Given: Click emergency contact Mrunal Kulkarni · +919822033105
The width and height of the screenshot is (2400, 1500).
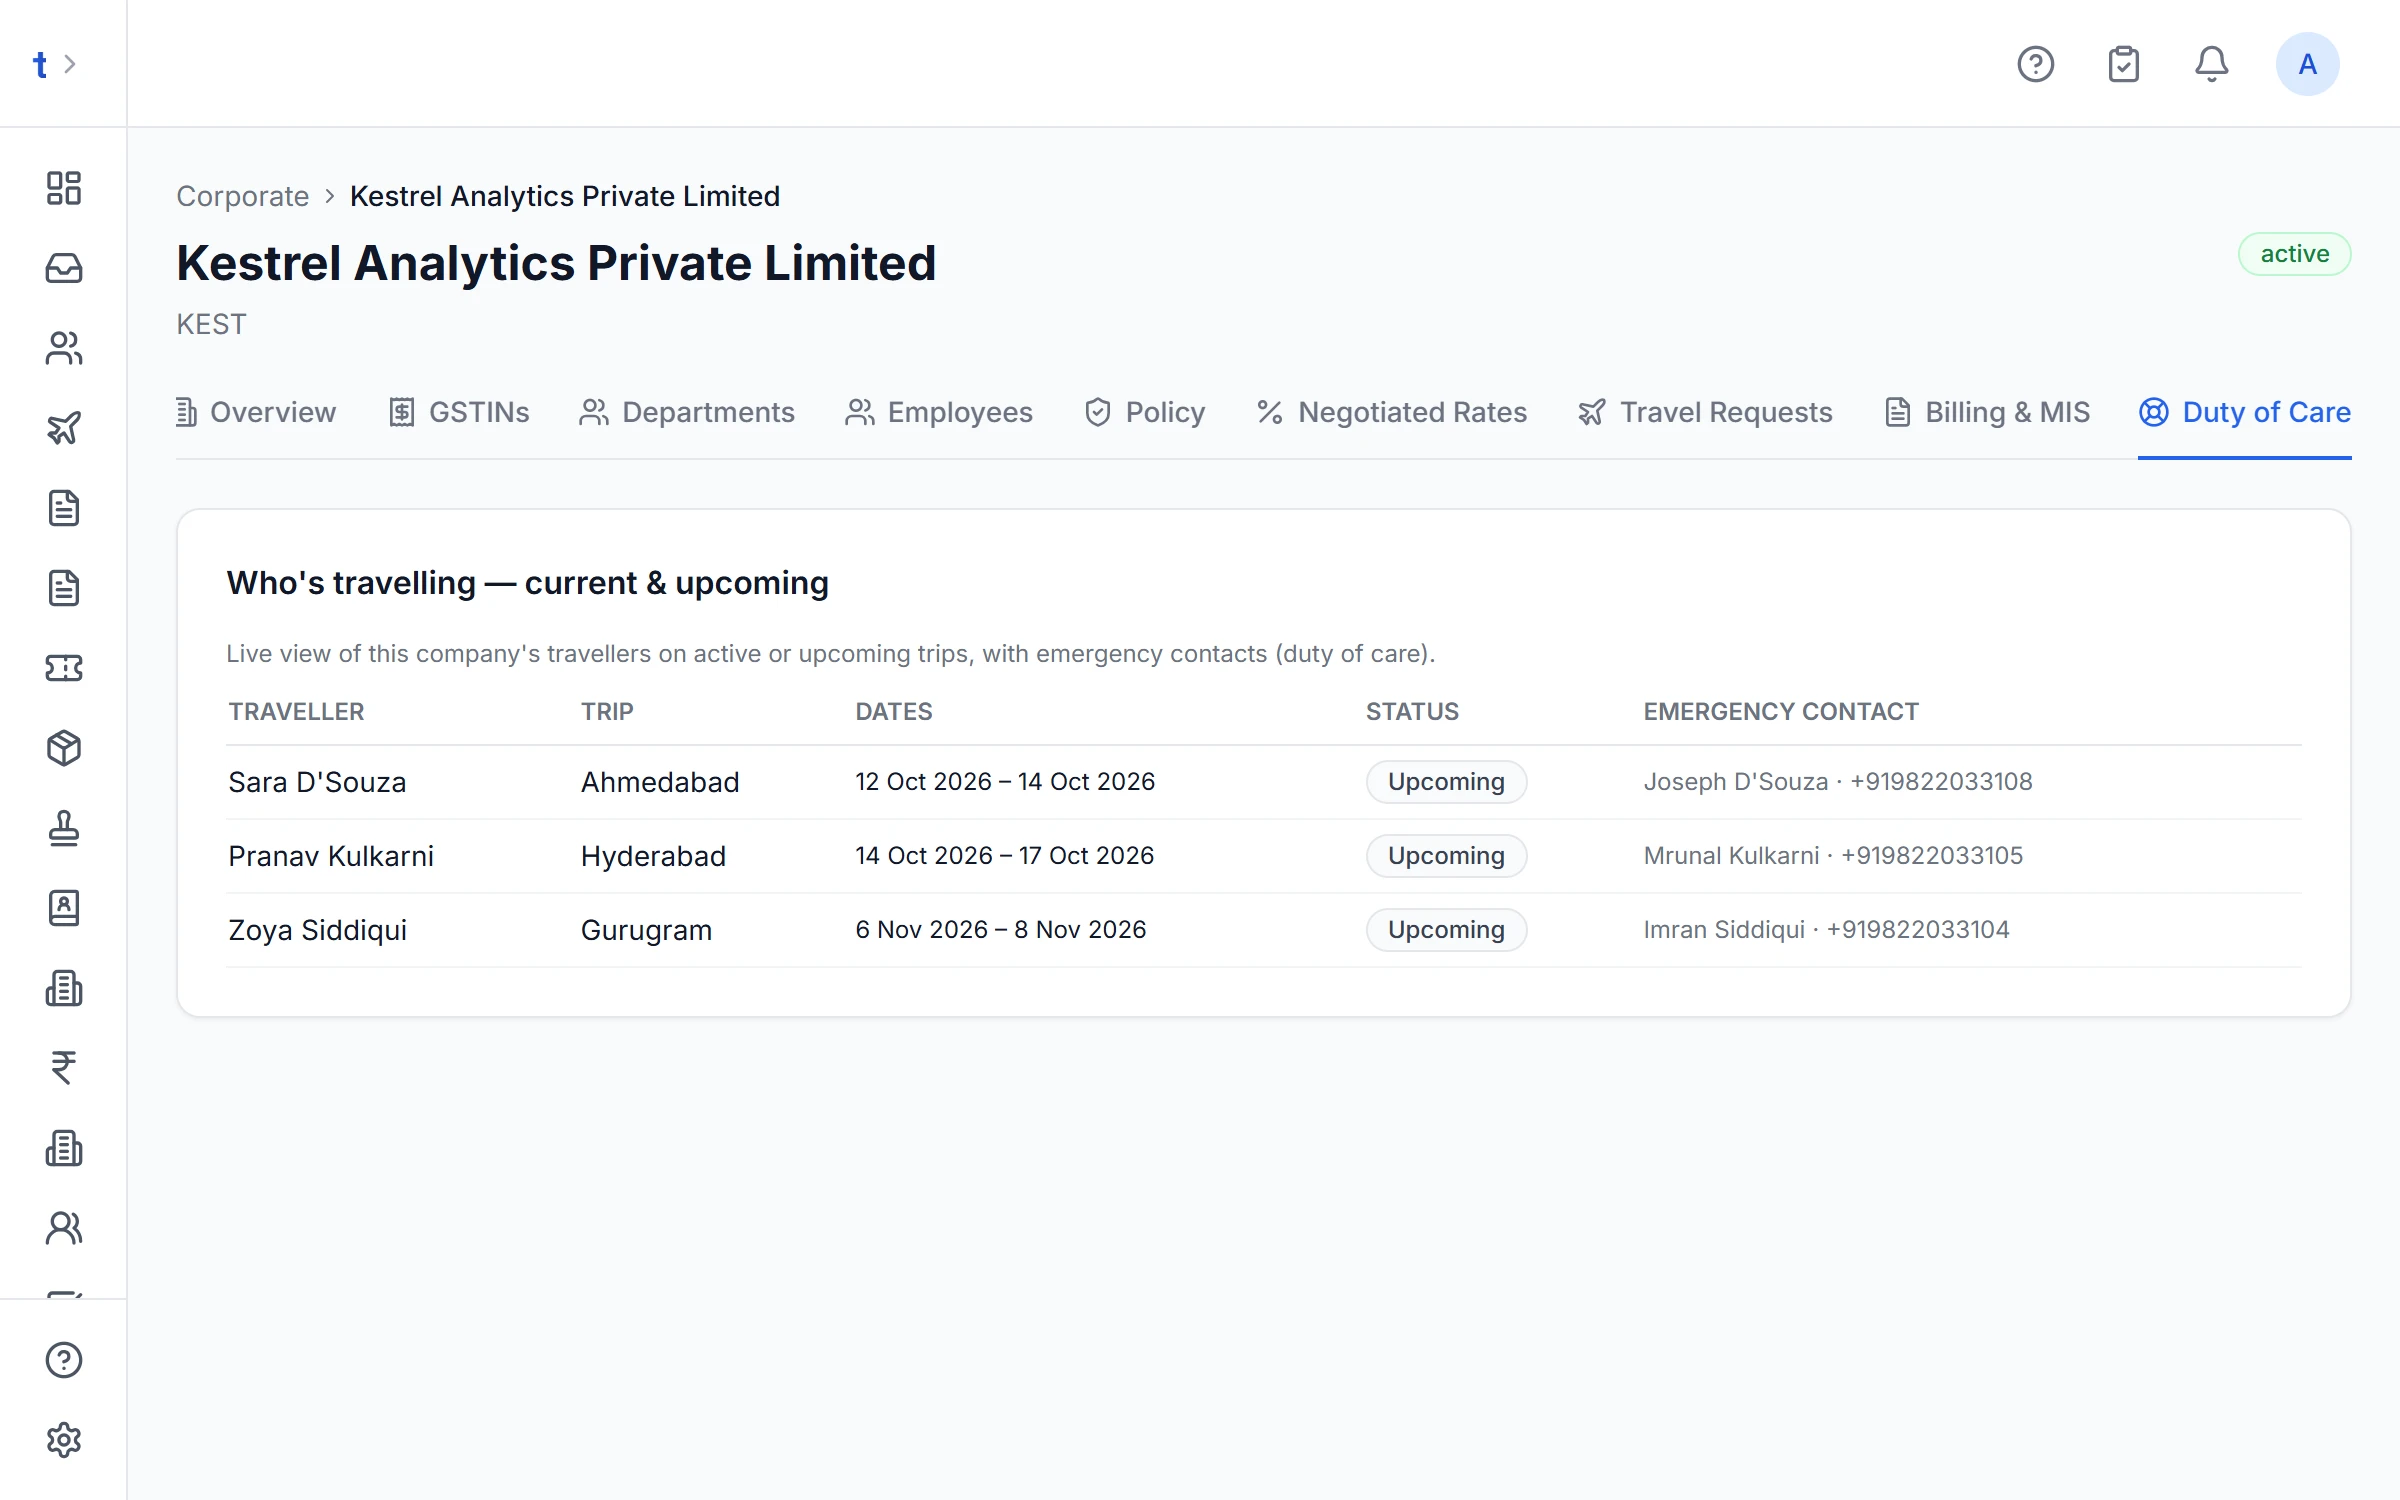Looking at the screenshot, I should tap(1833, 856).
